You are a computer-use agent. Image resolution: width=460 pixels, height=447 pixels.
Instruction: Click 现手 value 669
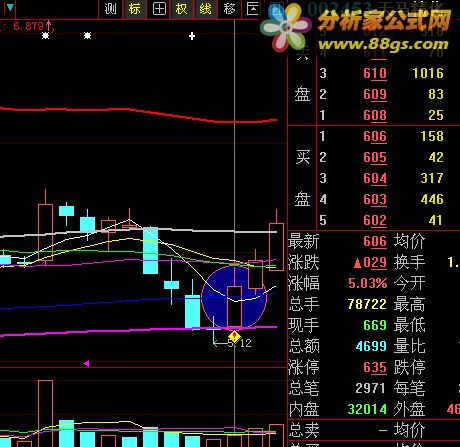(375, 325)
